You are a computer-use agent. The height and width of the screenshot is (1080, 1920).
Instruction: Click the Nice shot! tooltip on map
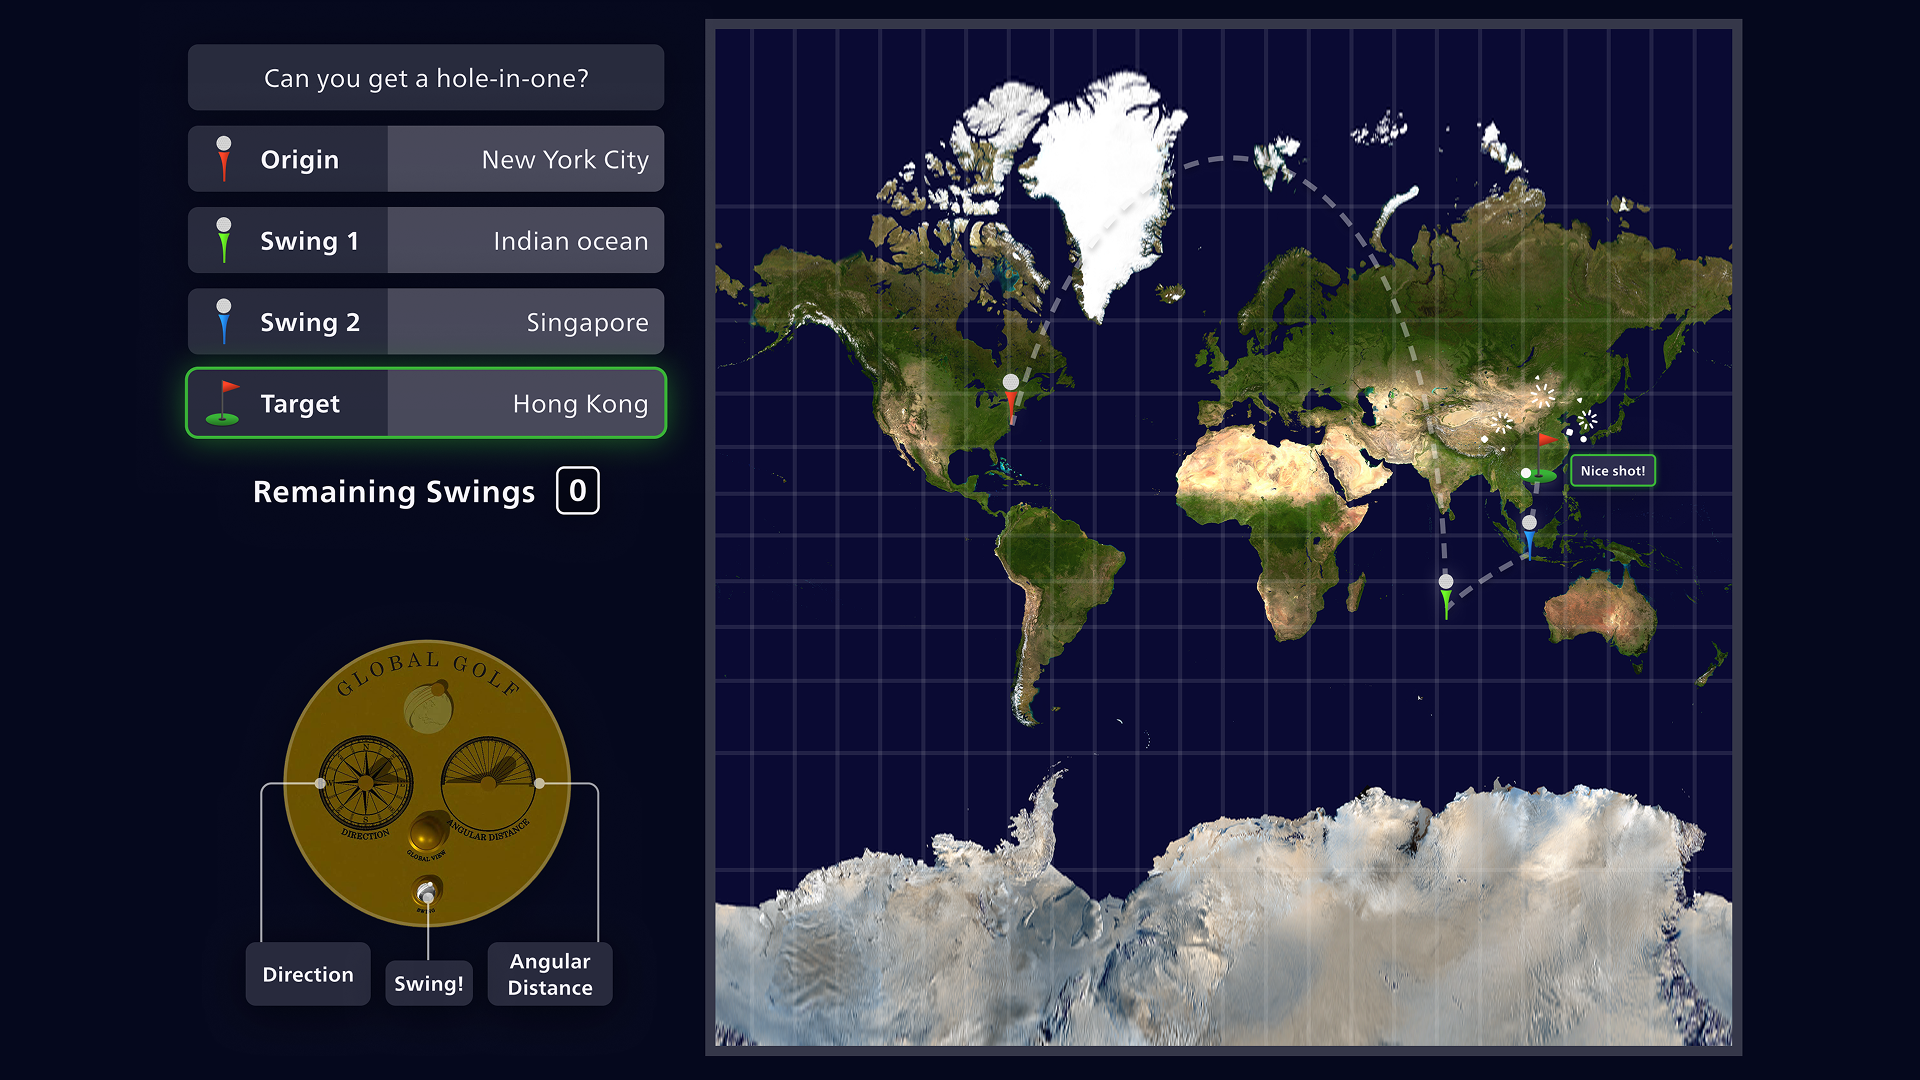1612,471
